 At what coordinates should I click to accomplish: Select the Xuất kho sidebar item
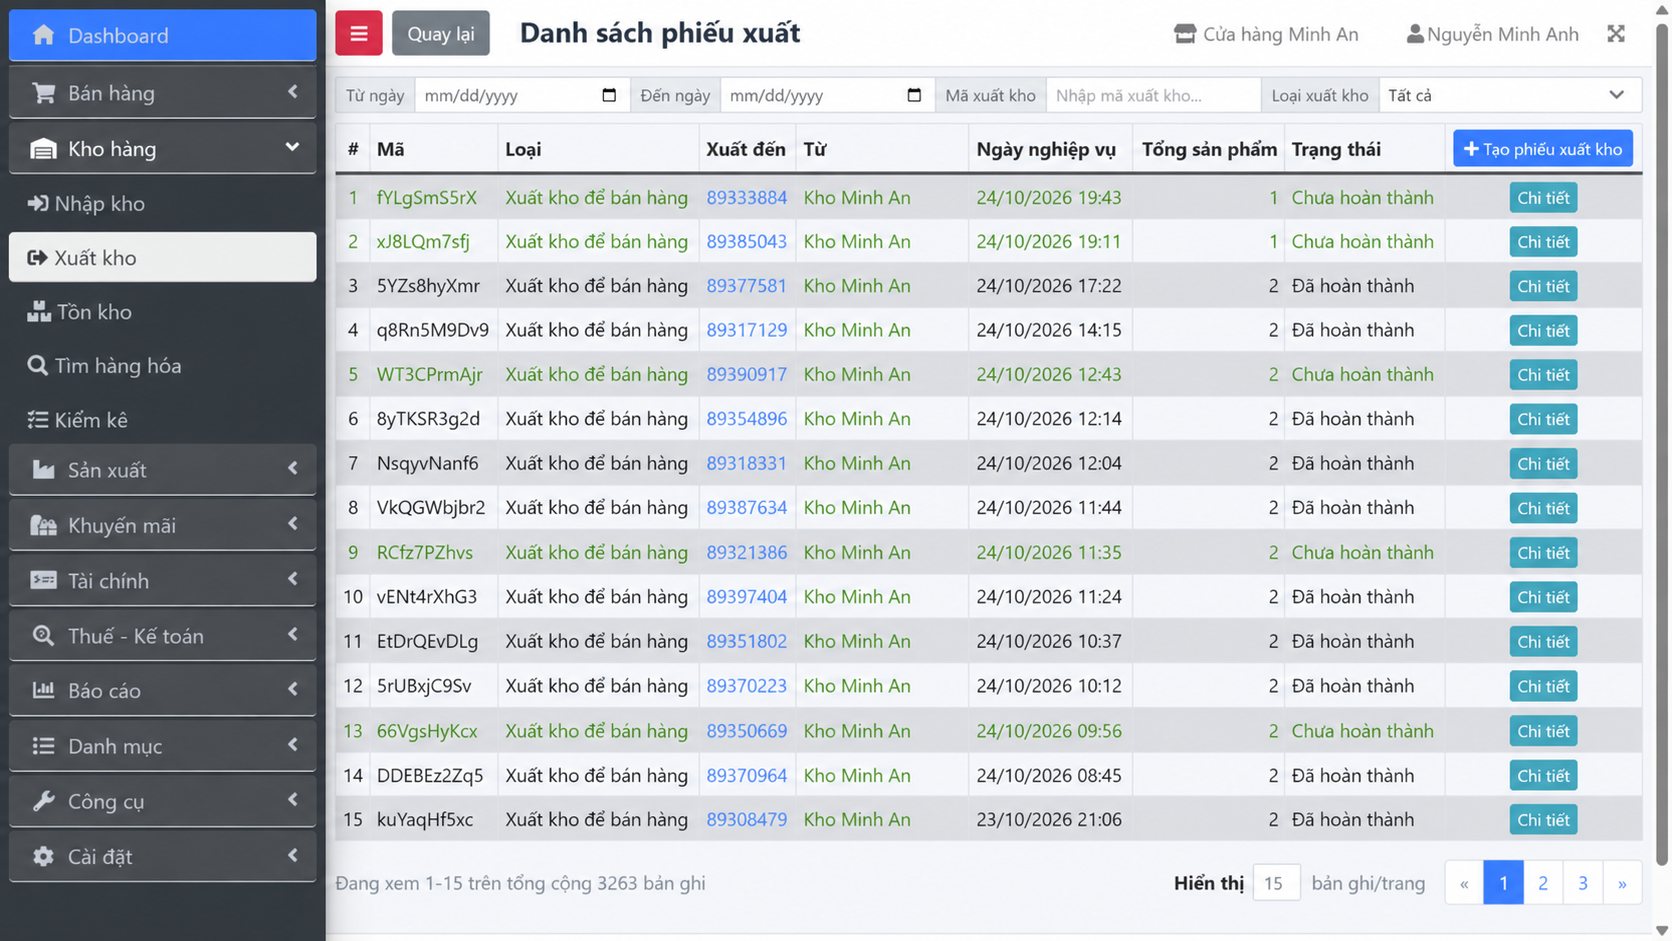(163, 257)
